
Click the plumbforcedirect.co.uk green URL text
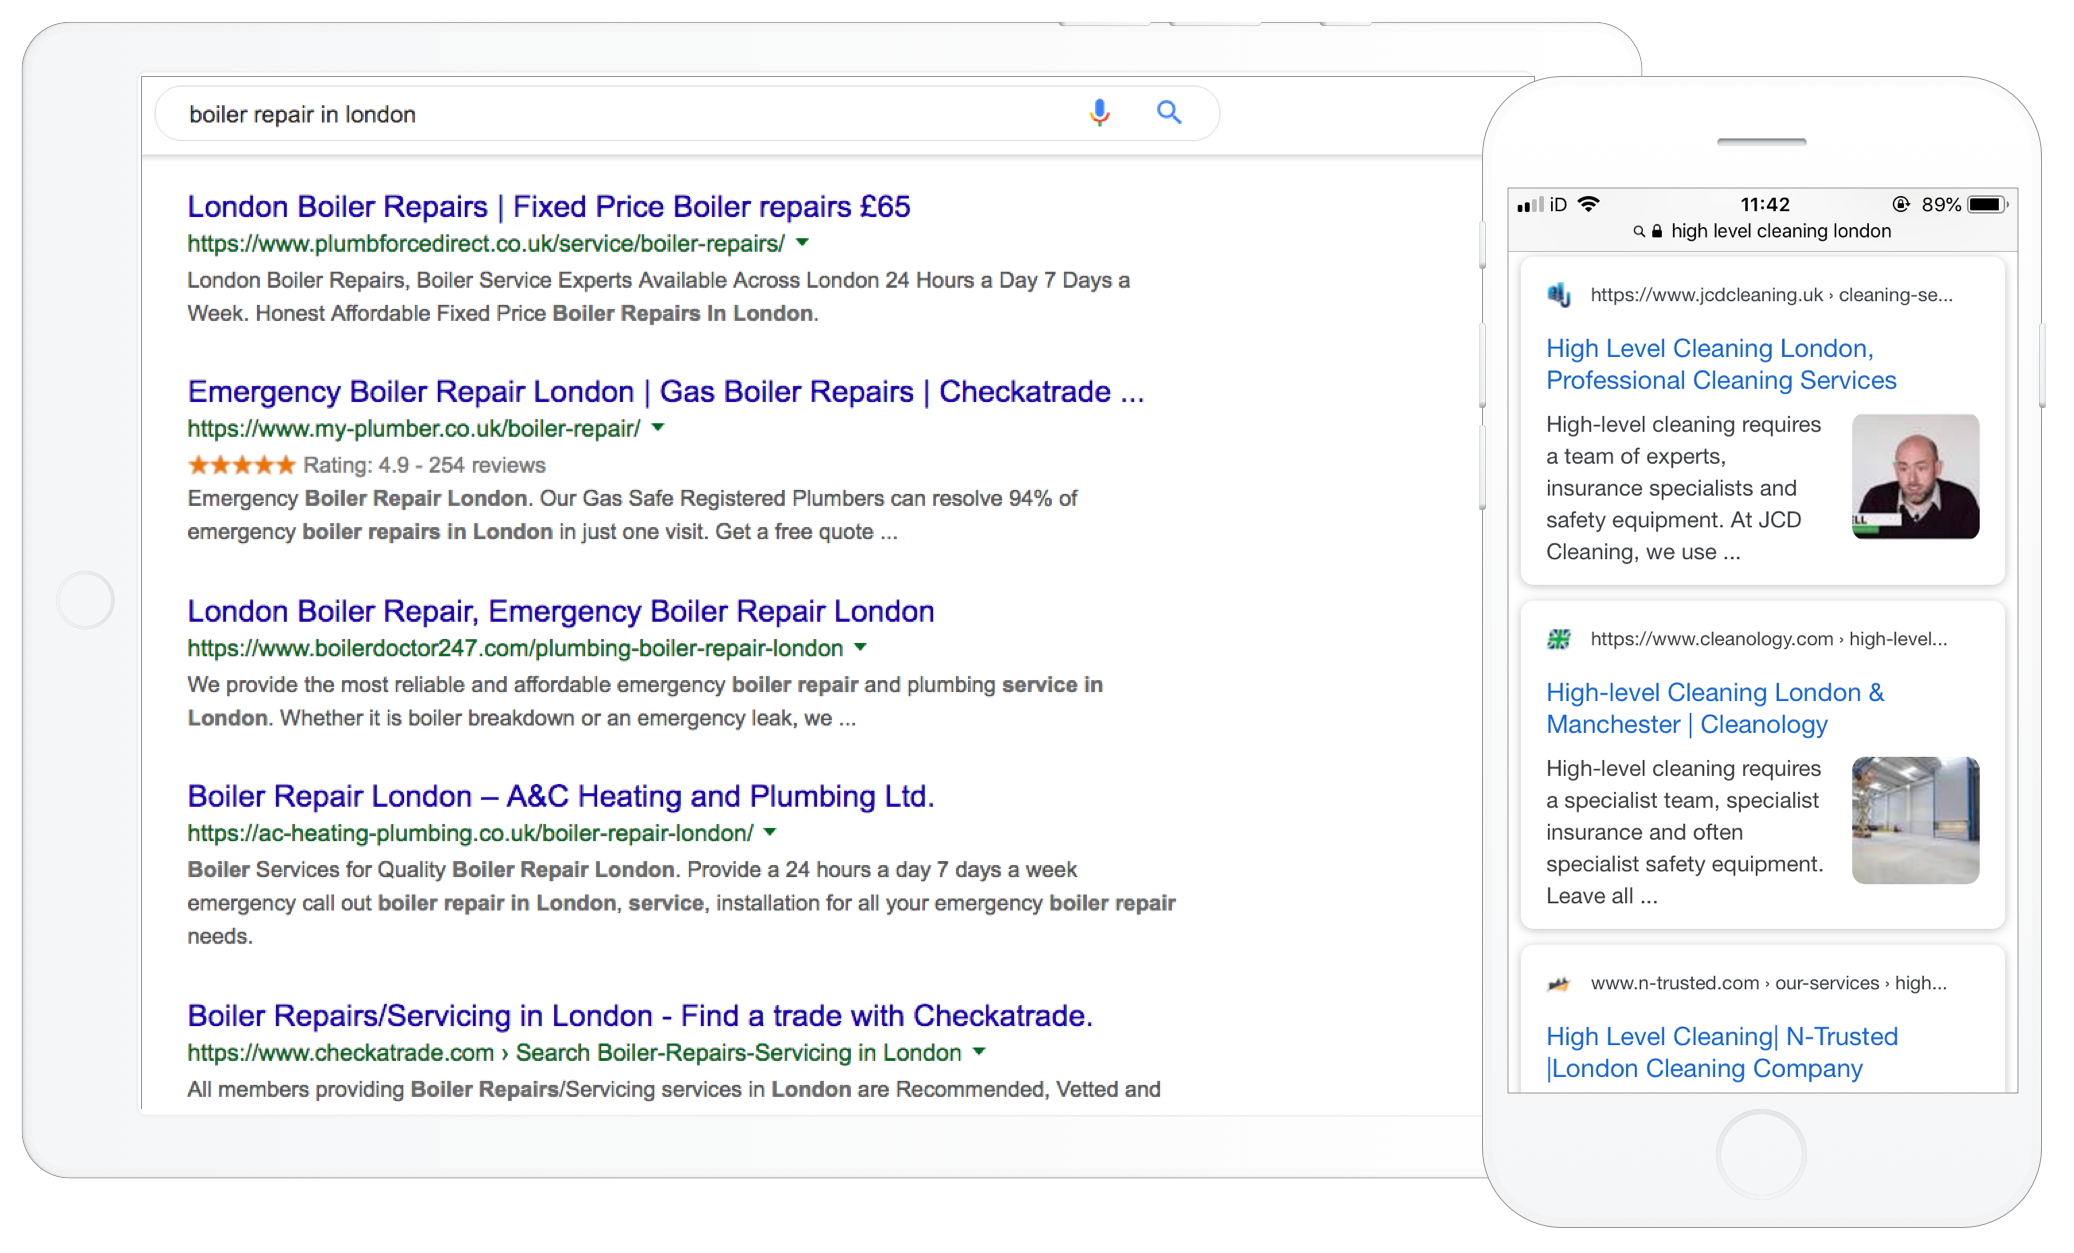pyautogui.click(x=486, y=244)
